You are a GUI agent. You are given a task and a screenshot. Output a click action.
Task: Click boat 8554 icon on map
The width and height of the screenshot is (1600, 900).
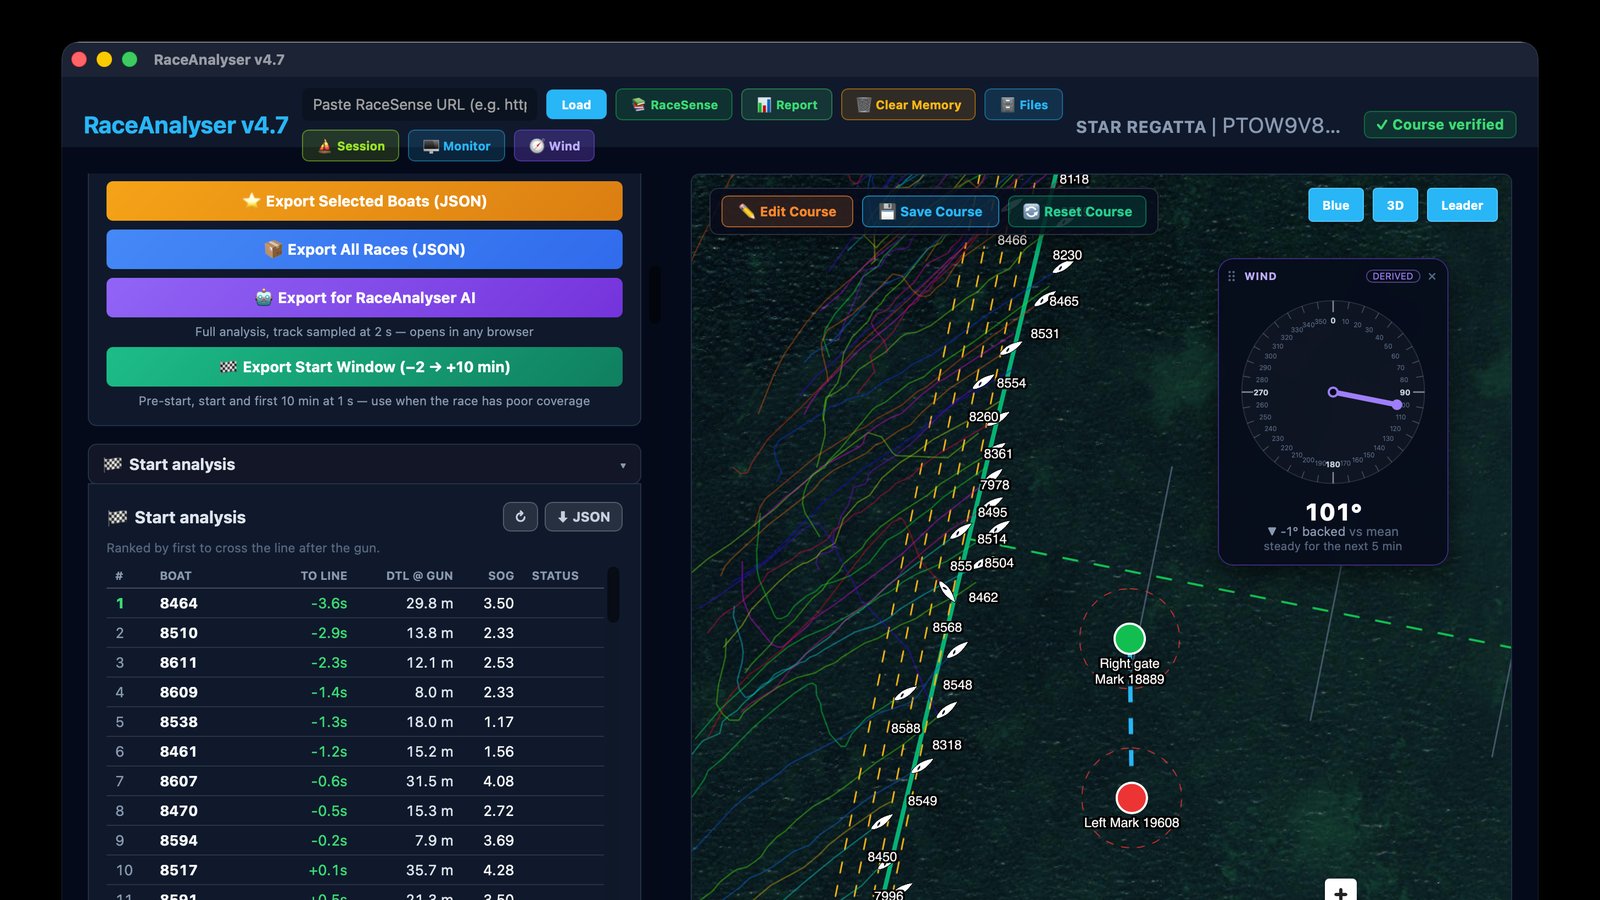(x=984, y=381)
